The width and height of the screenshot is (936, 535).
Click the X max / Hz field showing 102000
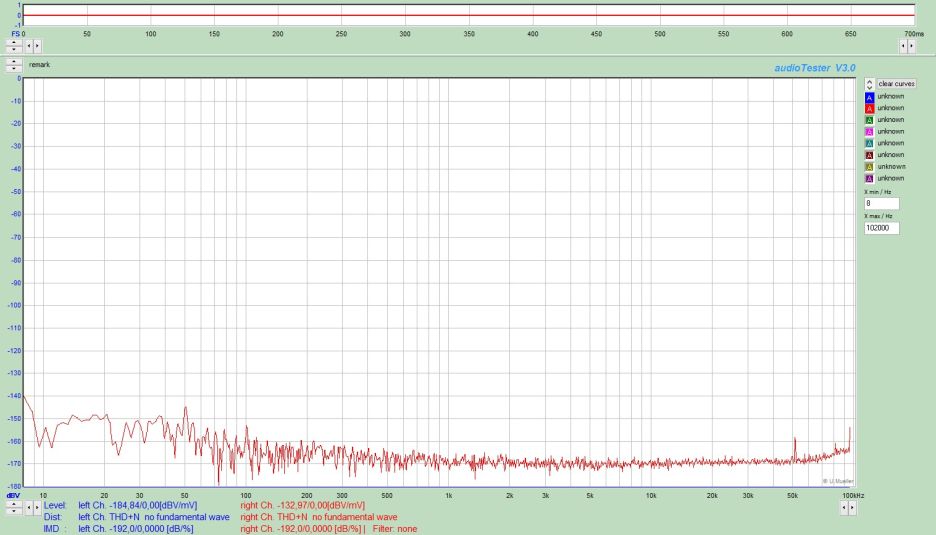[881, 228]
